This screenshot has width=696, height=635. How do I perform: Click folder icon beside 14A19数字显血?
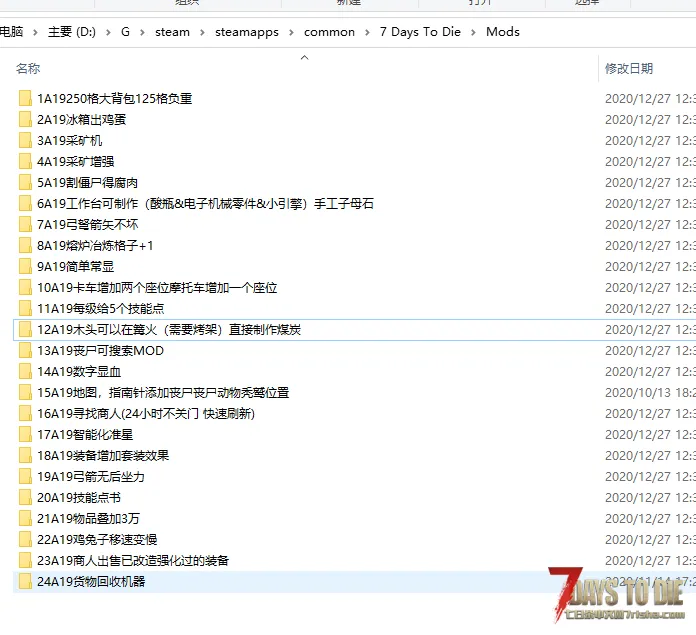point(25,371)
